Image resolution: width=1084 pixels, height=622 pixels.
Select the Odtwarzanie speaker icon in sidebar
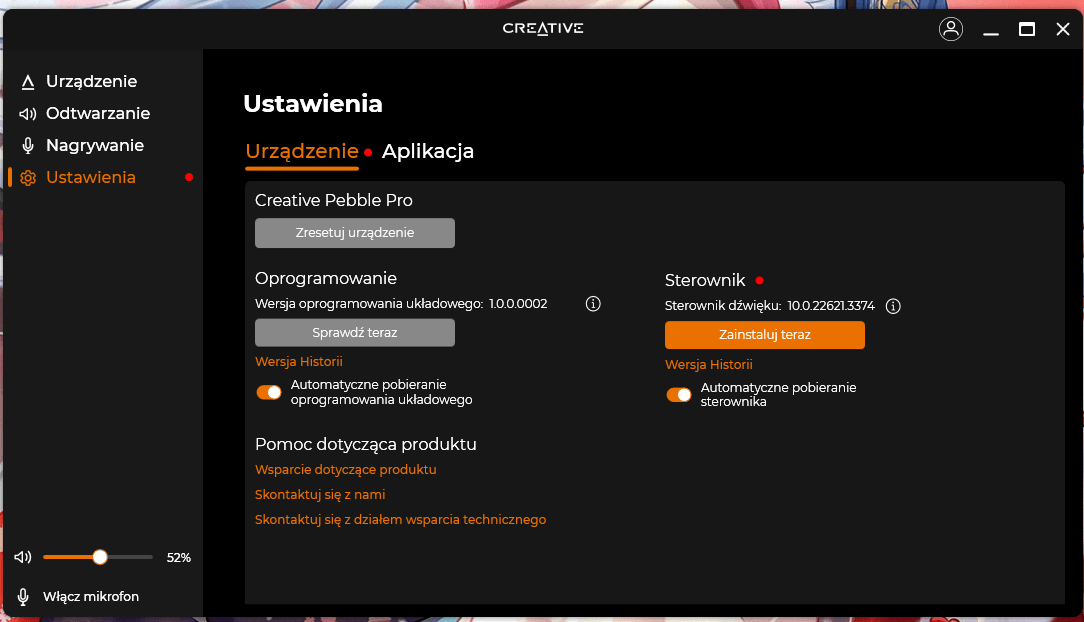[x=28, y=113]
